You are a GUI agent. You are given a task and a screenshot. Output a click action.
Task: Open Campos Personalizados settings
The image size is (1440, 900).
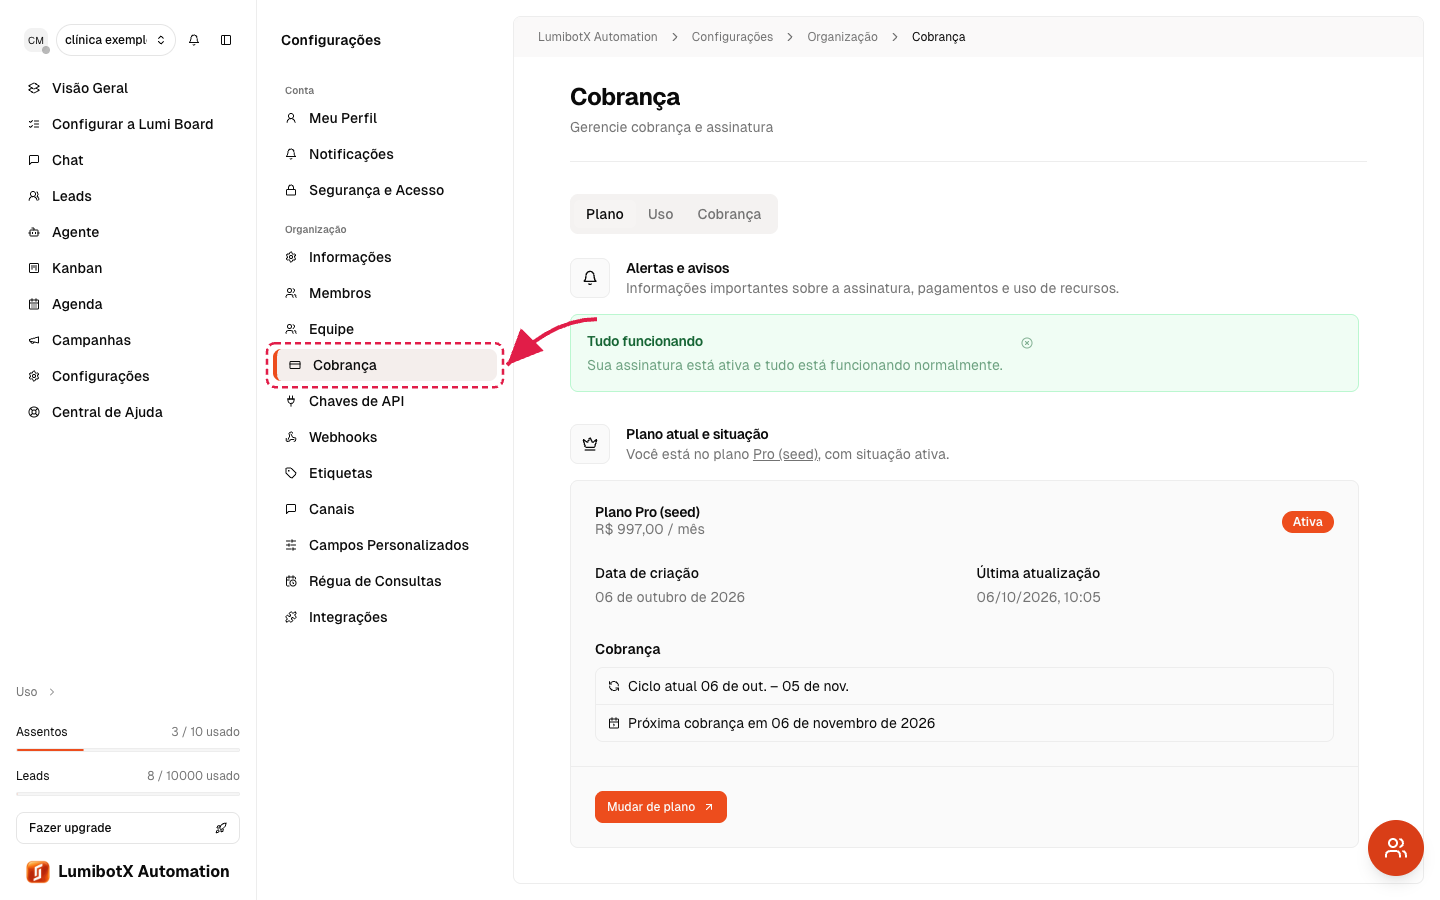(x=385, y=545)
